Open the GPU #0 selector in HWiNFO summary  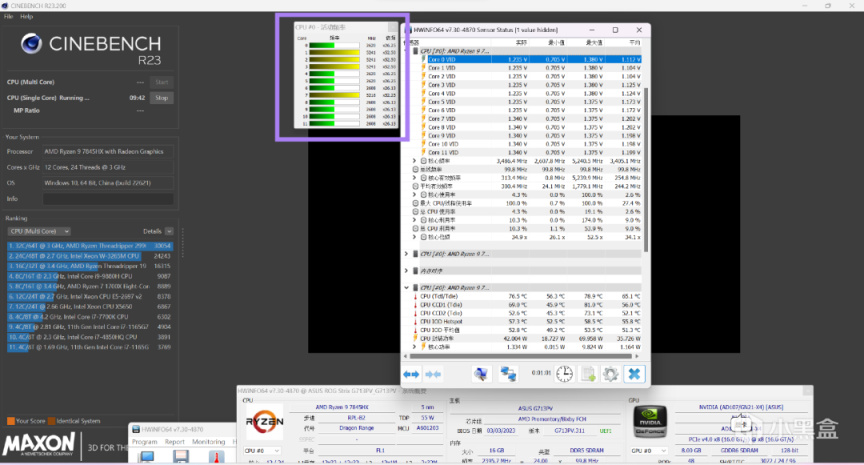click(x=649, y=451)
